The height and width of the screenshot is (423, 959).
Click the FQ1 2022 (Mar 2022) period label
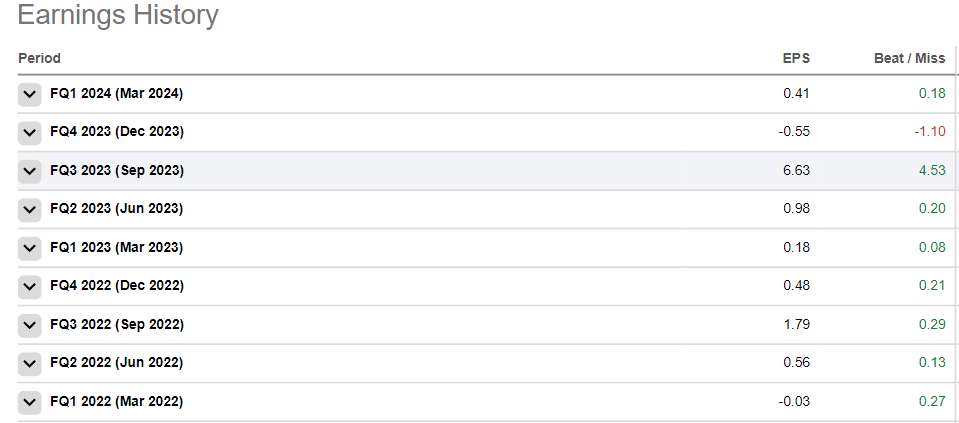(117, 402)
